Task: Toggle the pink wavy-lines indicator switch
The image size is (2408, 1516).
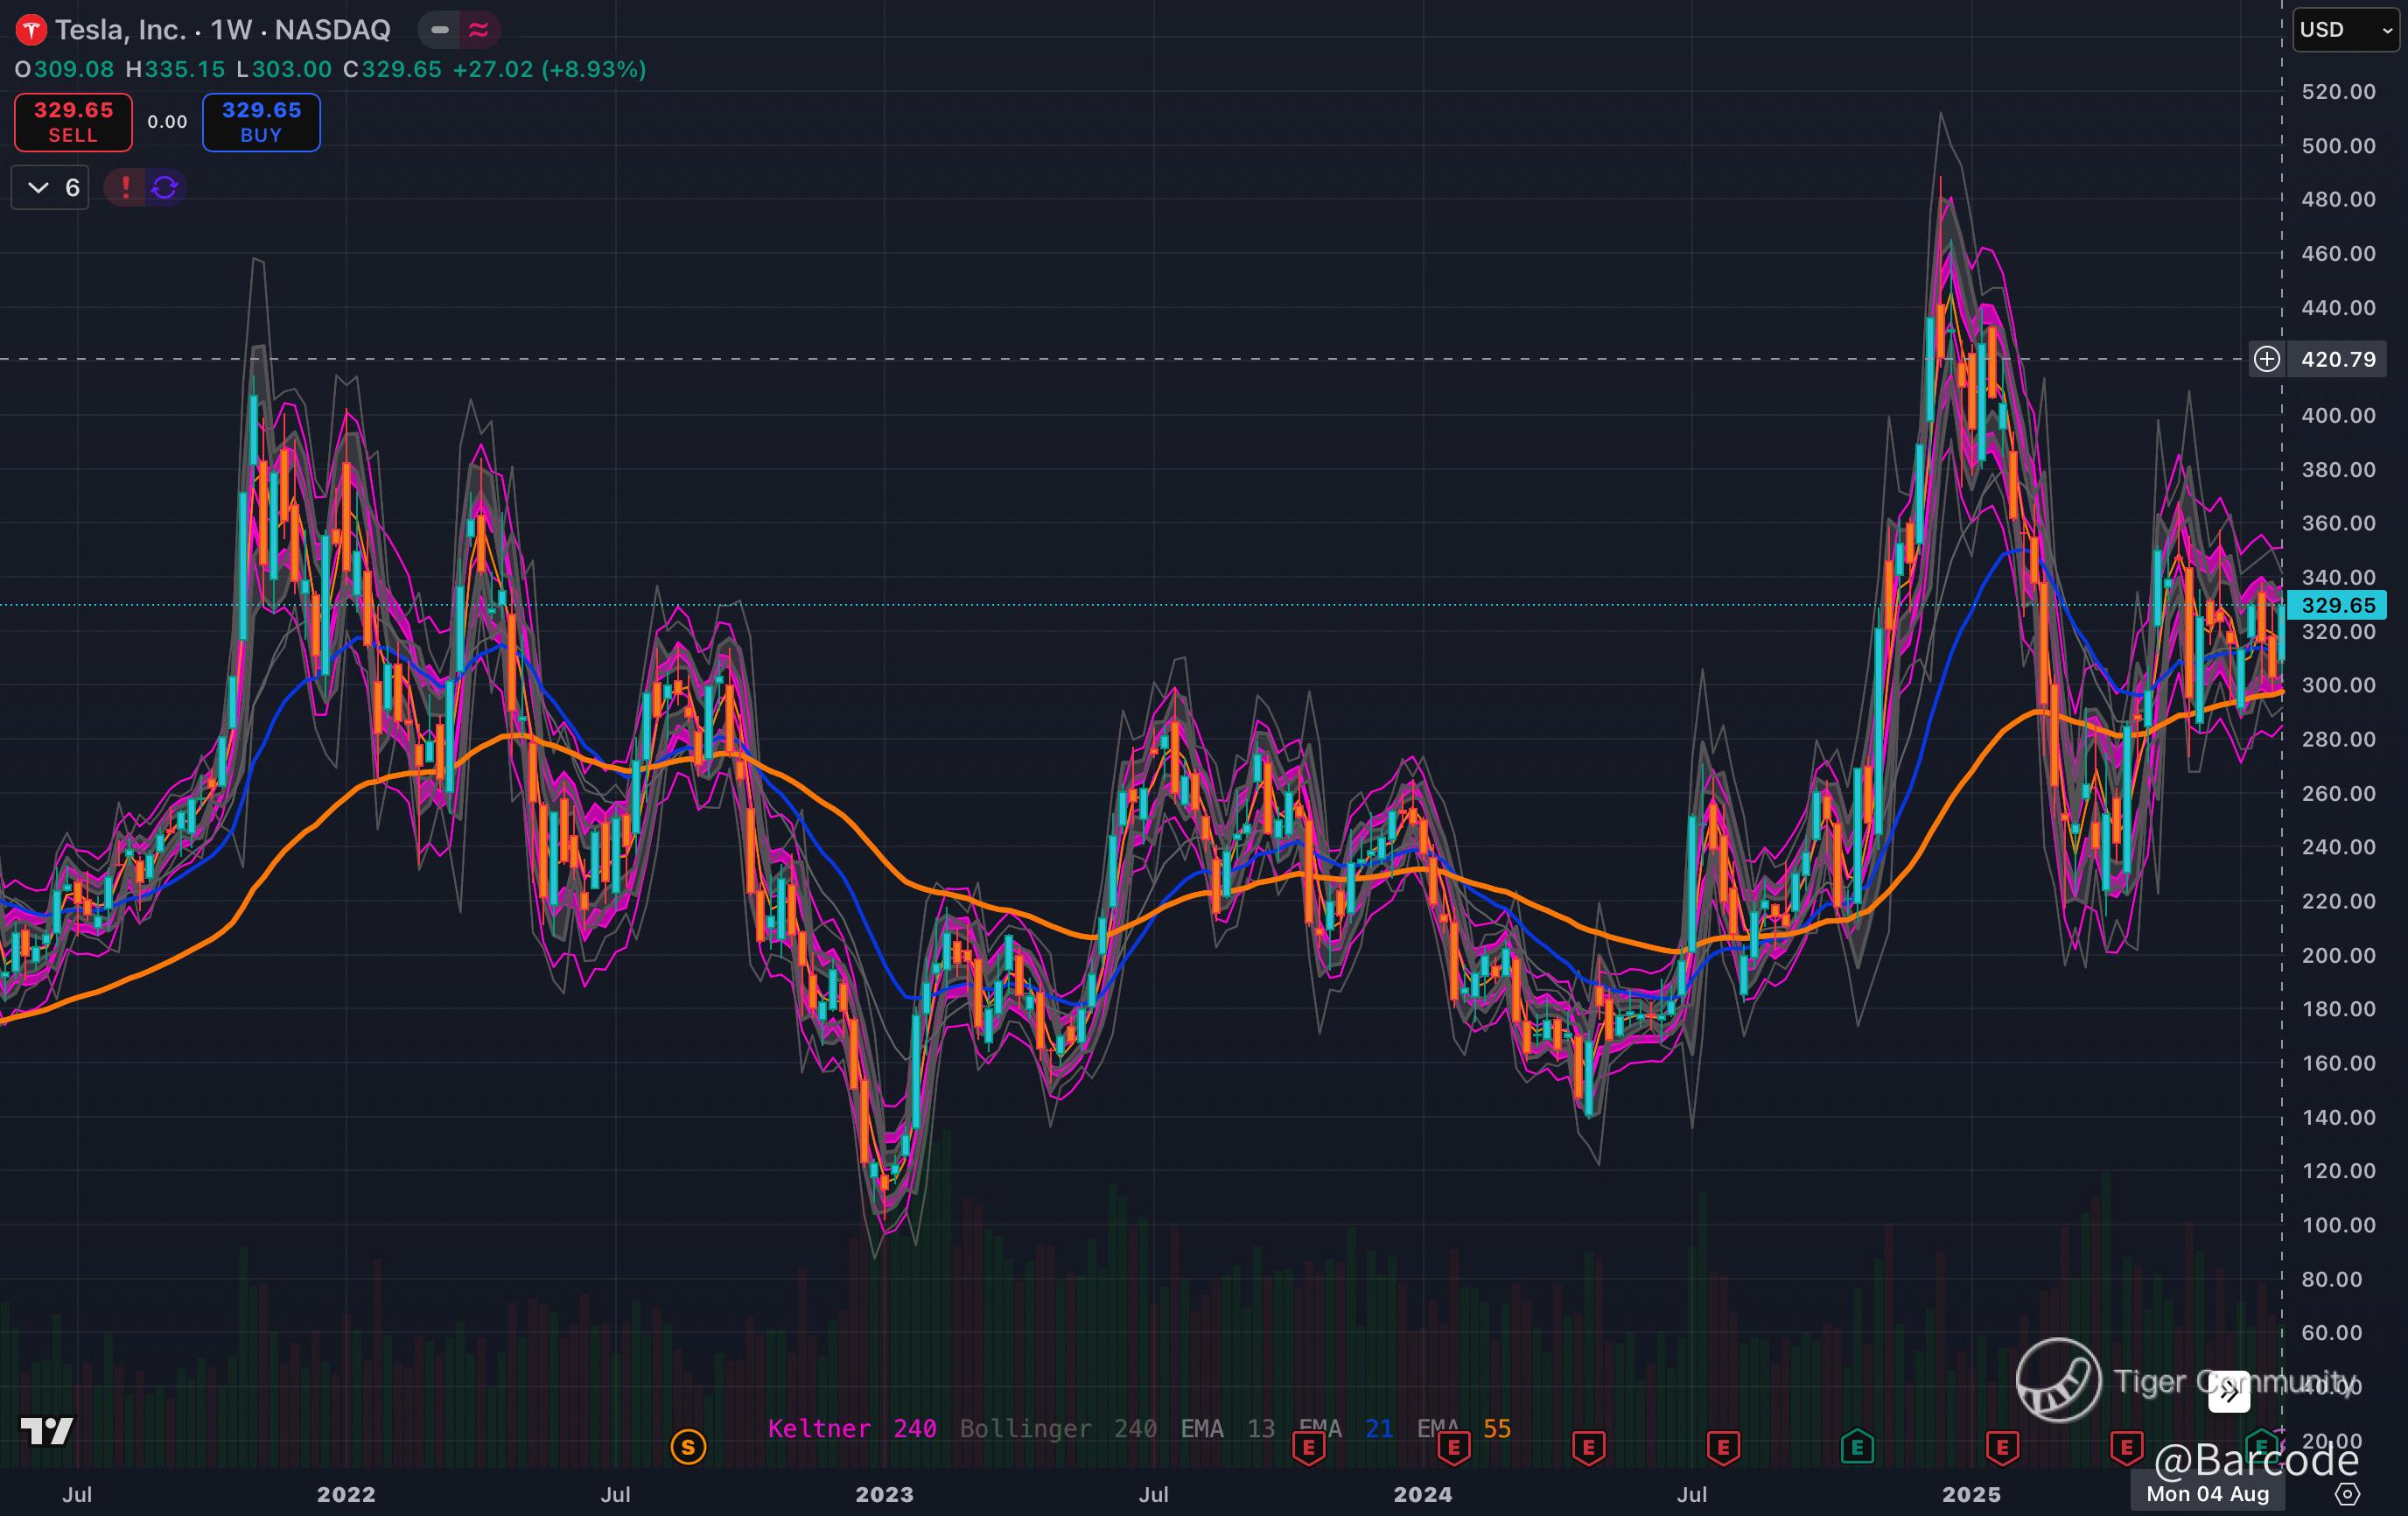Action: click(x=479, y=30)
